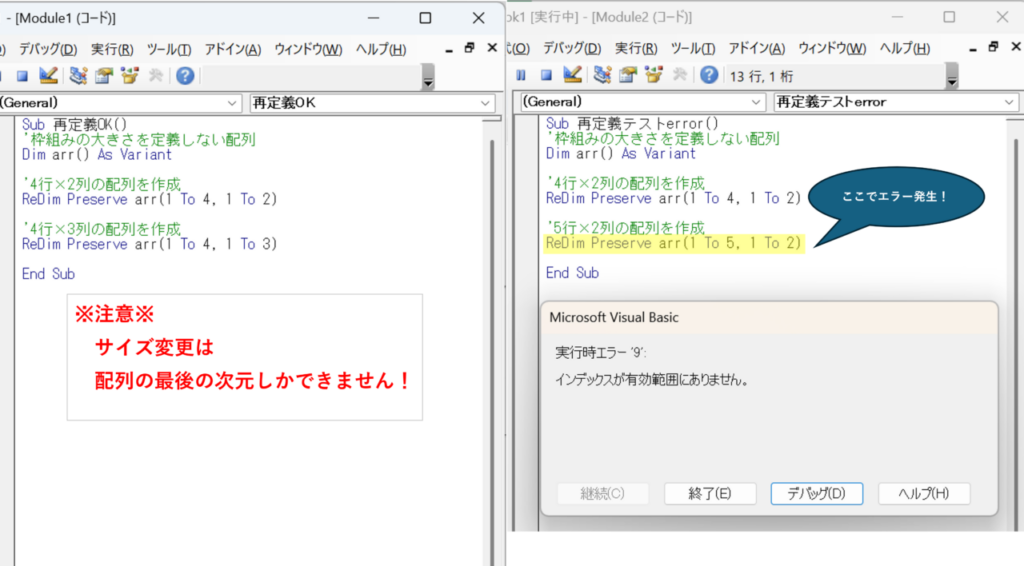1024x566 pixels.
Task: Click ヘルプ(H) button in error dialog
Action: tap(923, 494)
